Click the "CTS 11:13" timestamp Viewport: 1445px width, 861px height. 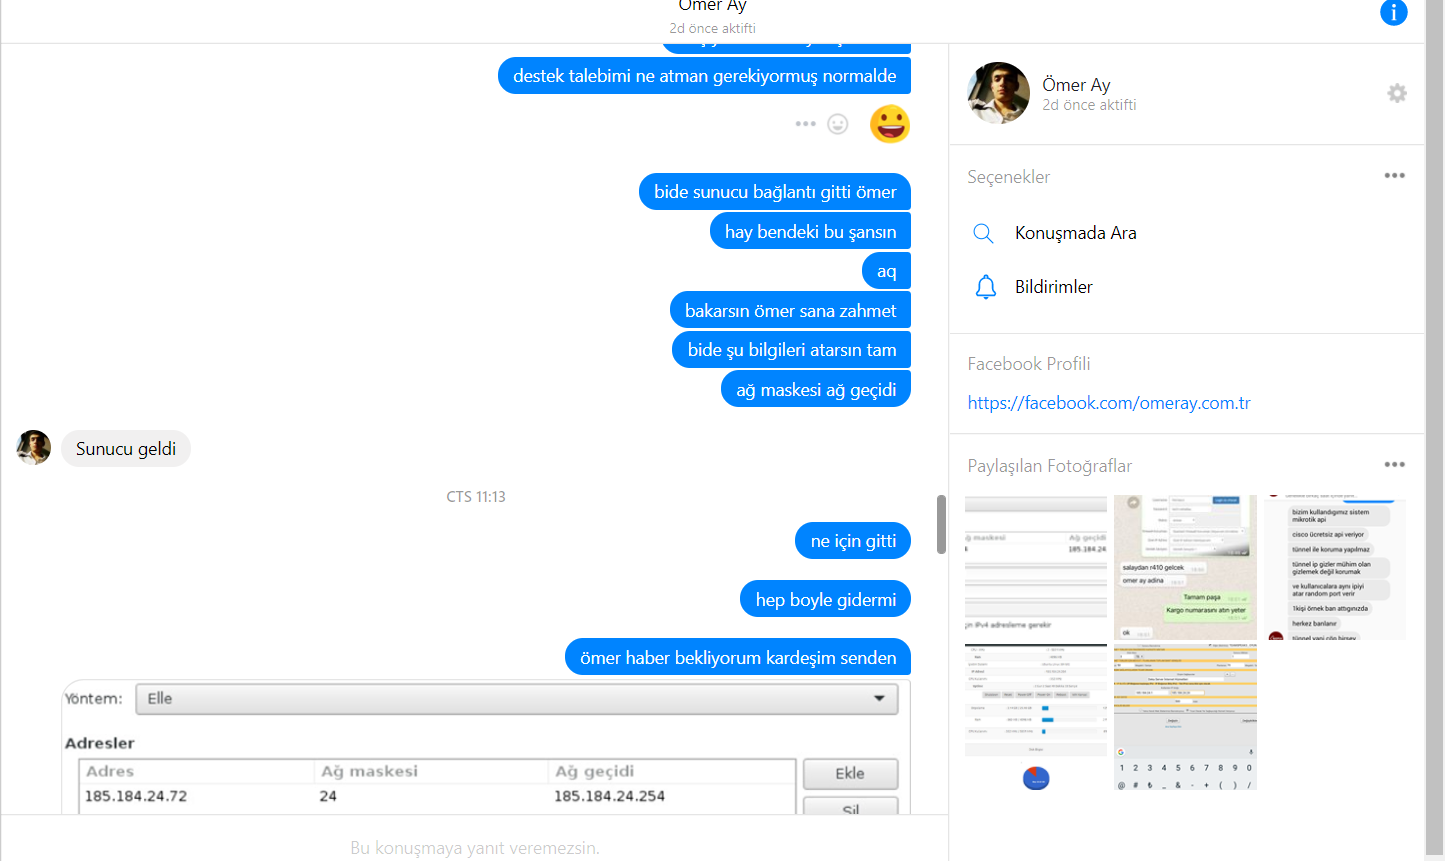(x=476, y=497)
